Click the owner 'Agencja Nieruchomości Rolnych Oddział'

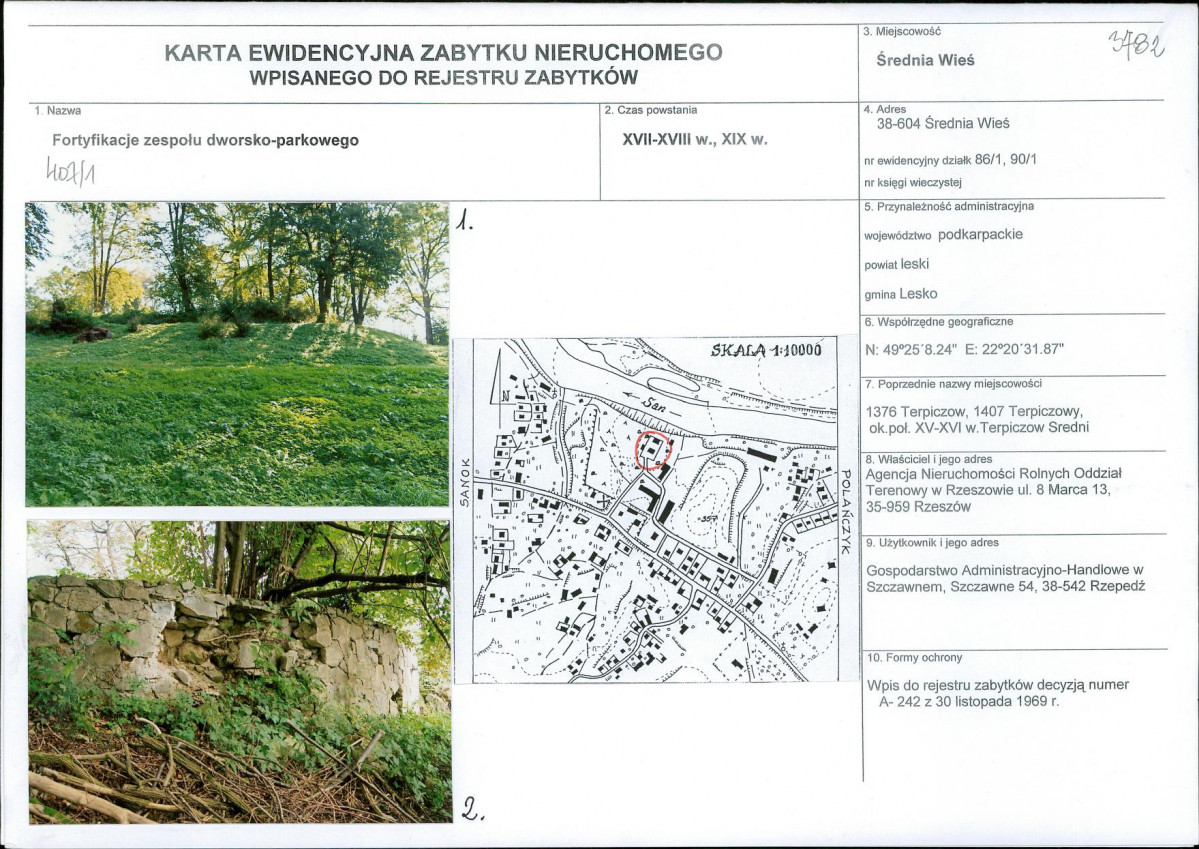[x=993, y=474]
